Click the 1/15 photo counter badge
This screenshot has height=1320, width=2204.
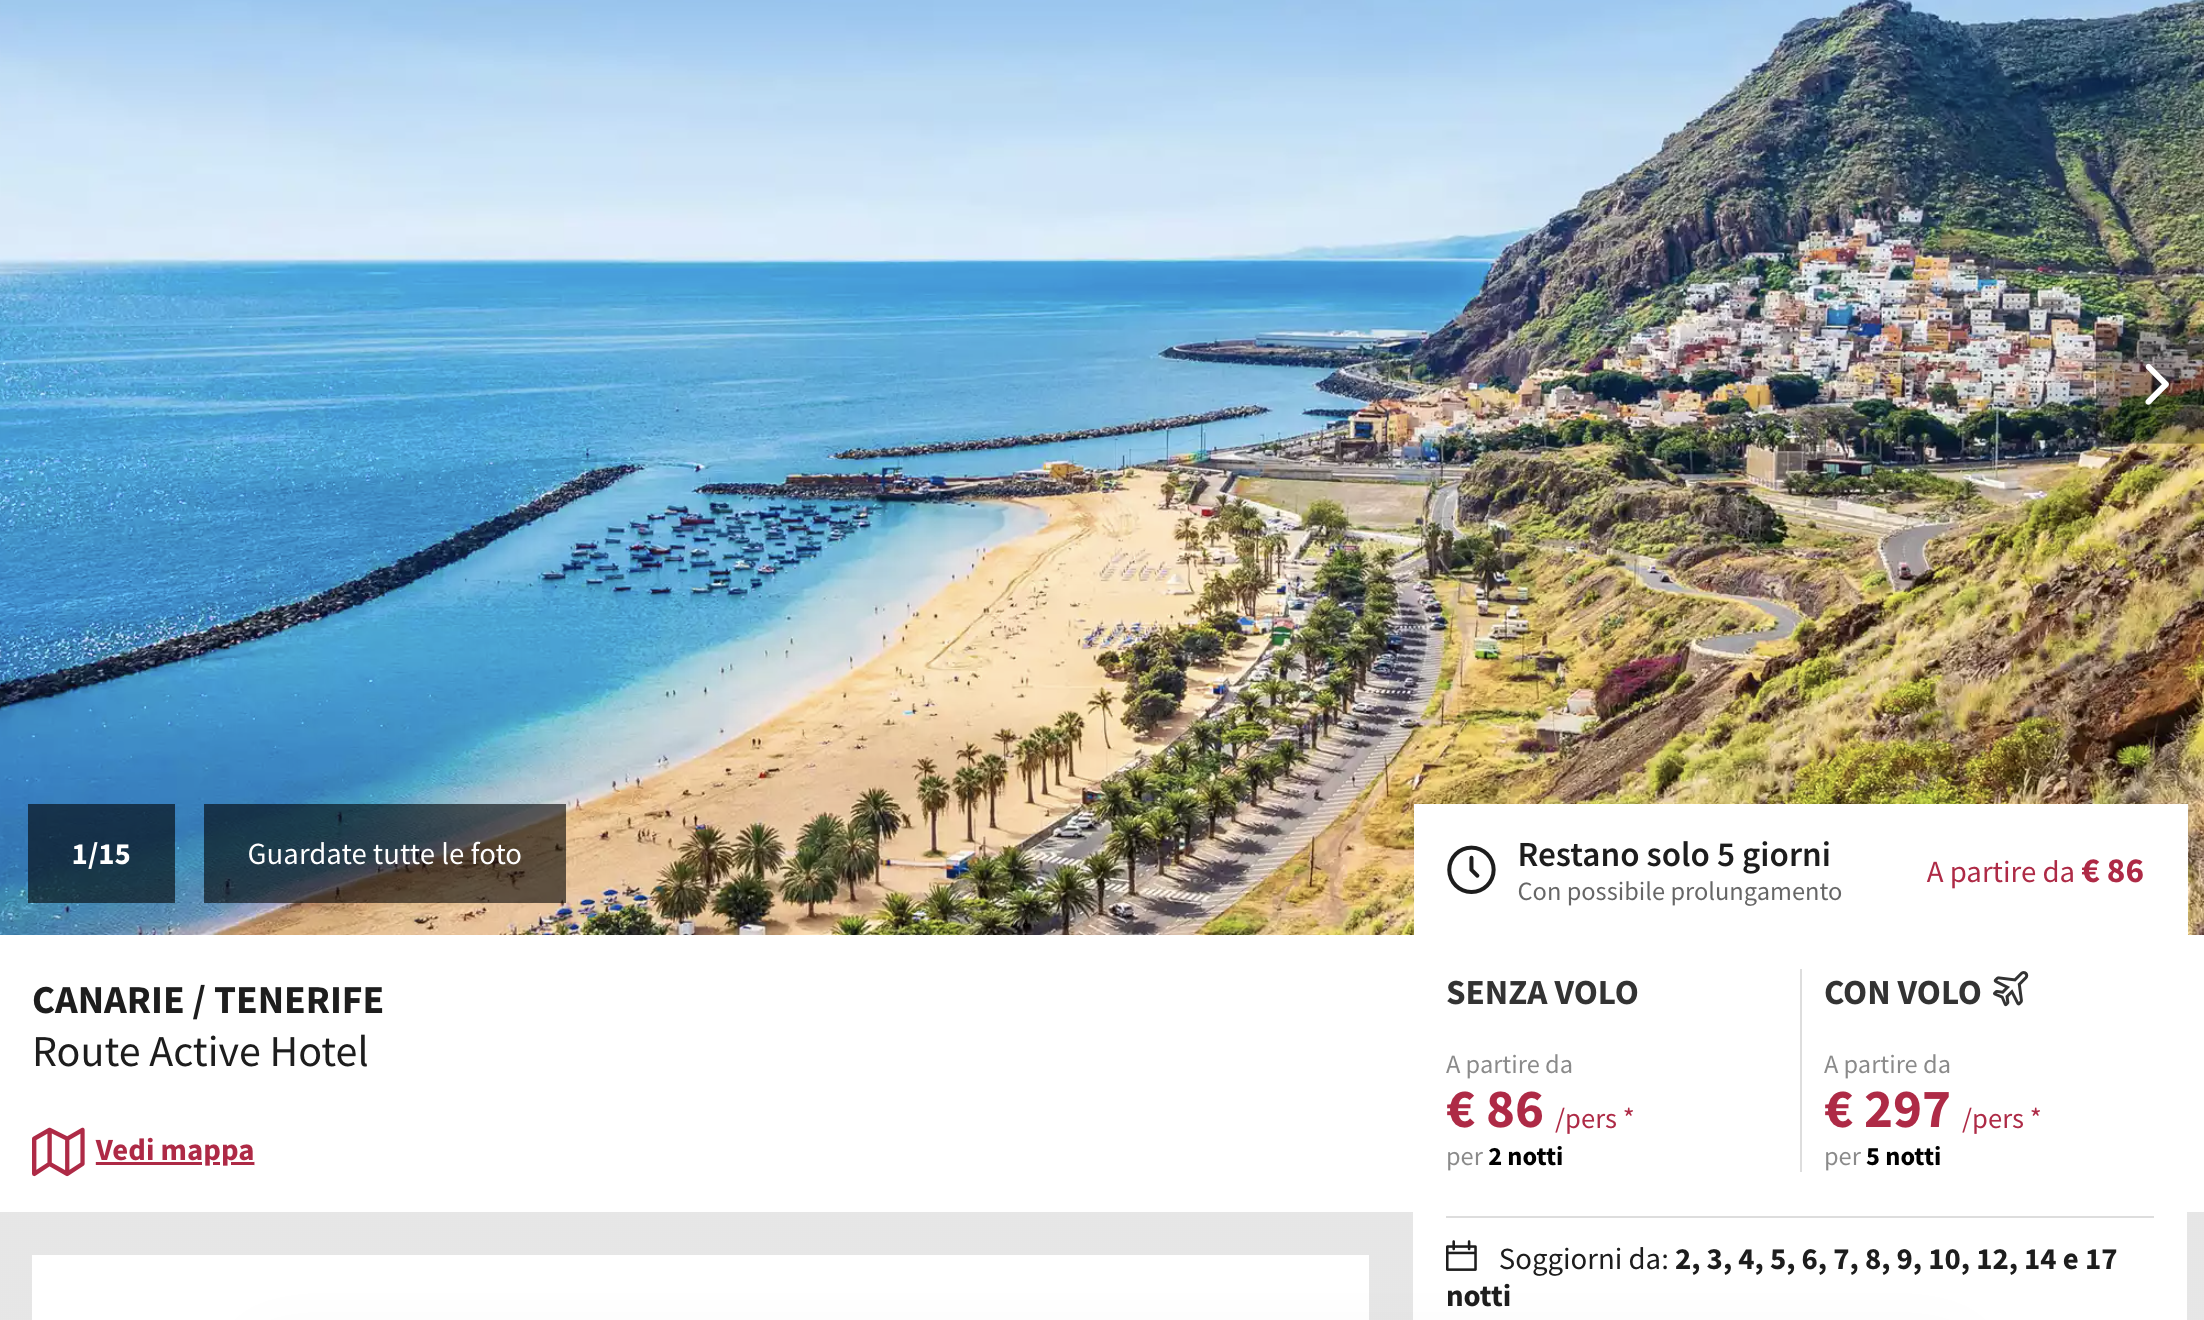coord(101,853)
